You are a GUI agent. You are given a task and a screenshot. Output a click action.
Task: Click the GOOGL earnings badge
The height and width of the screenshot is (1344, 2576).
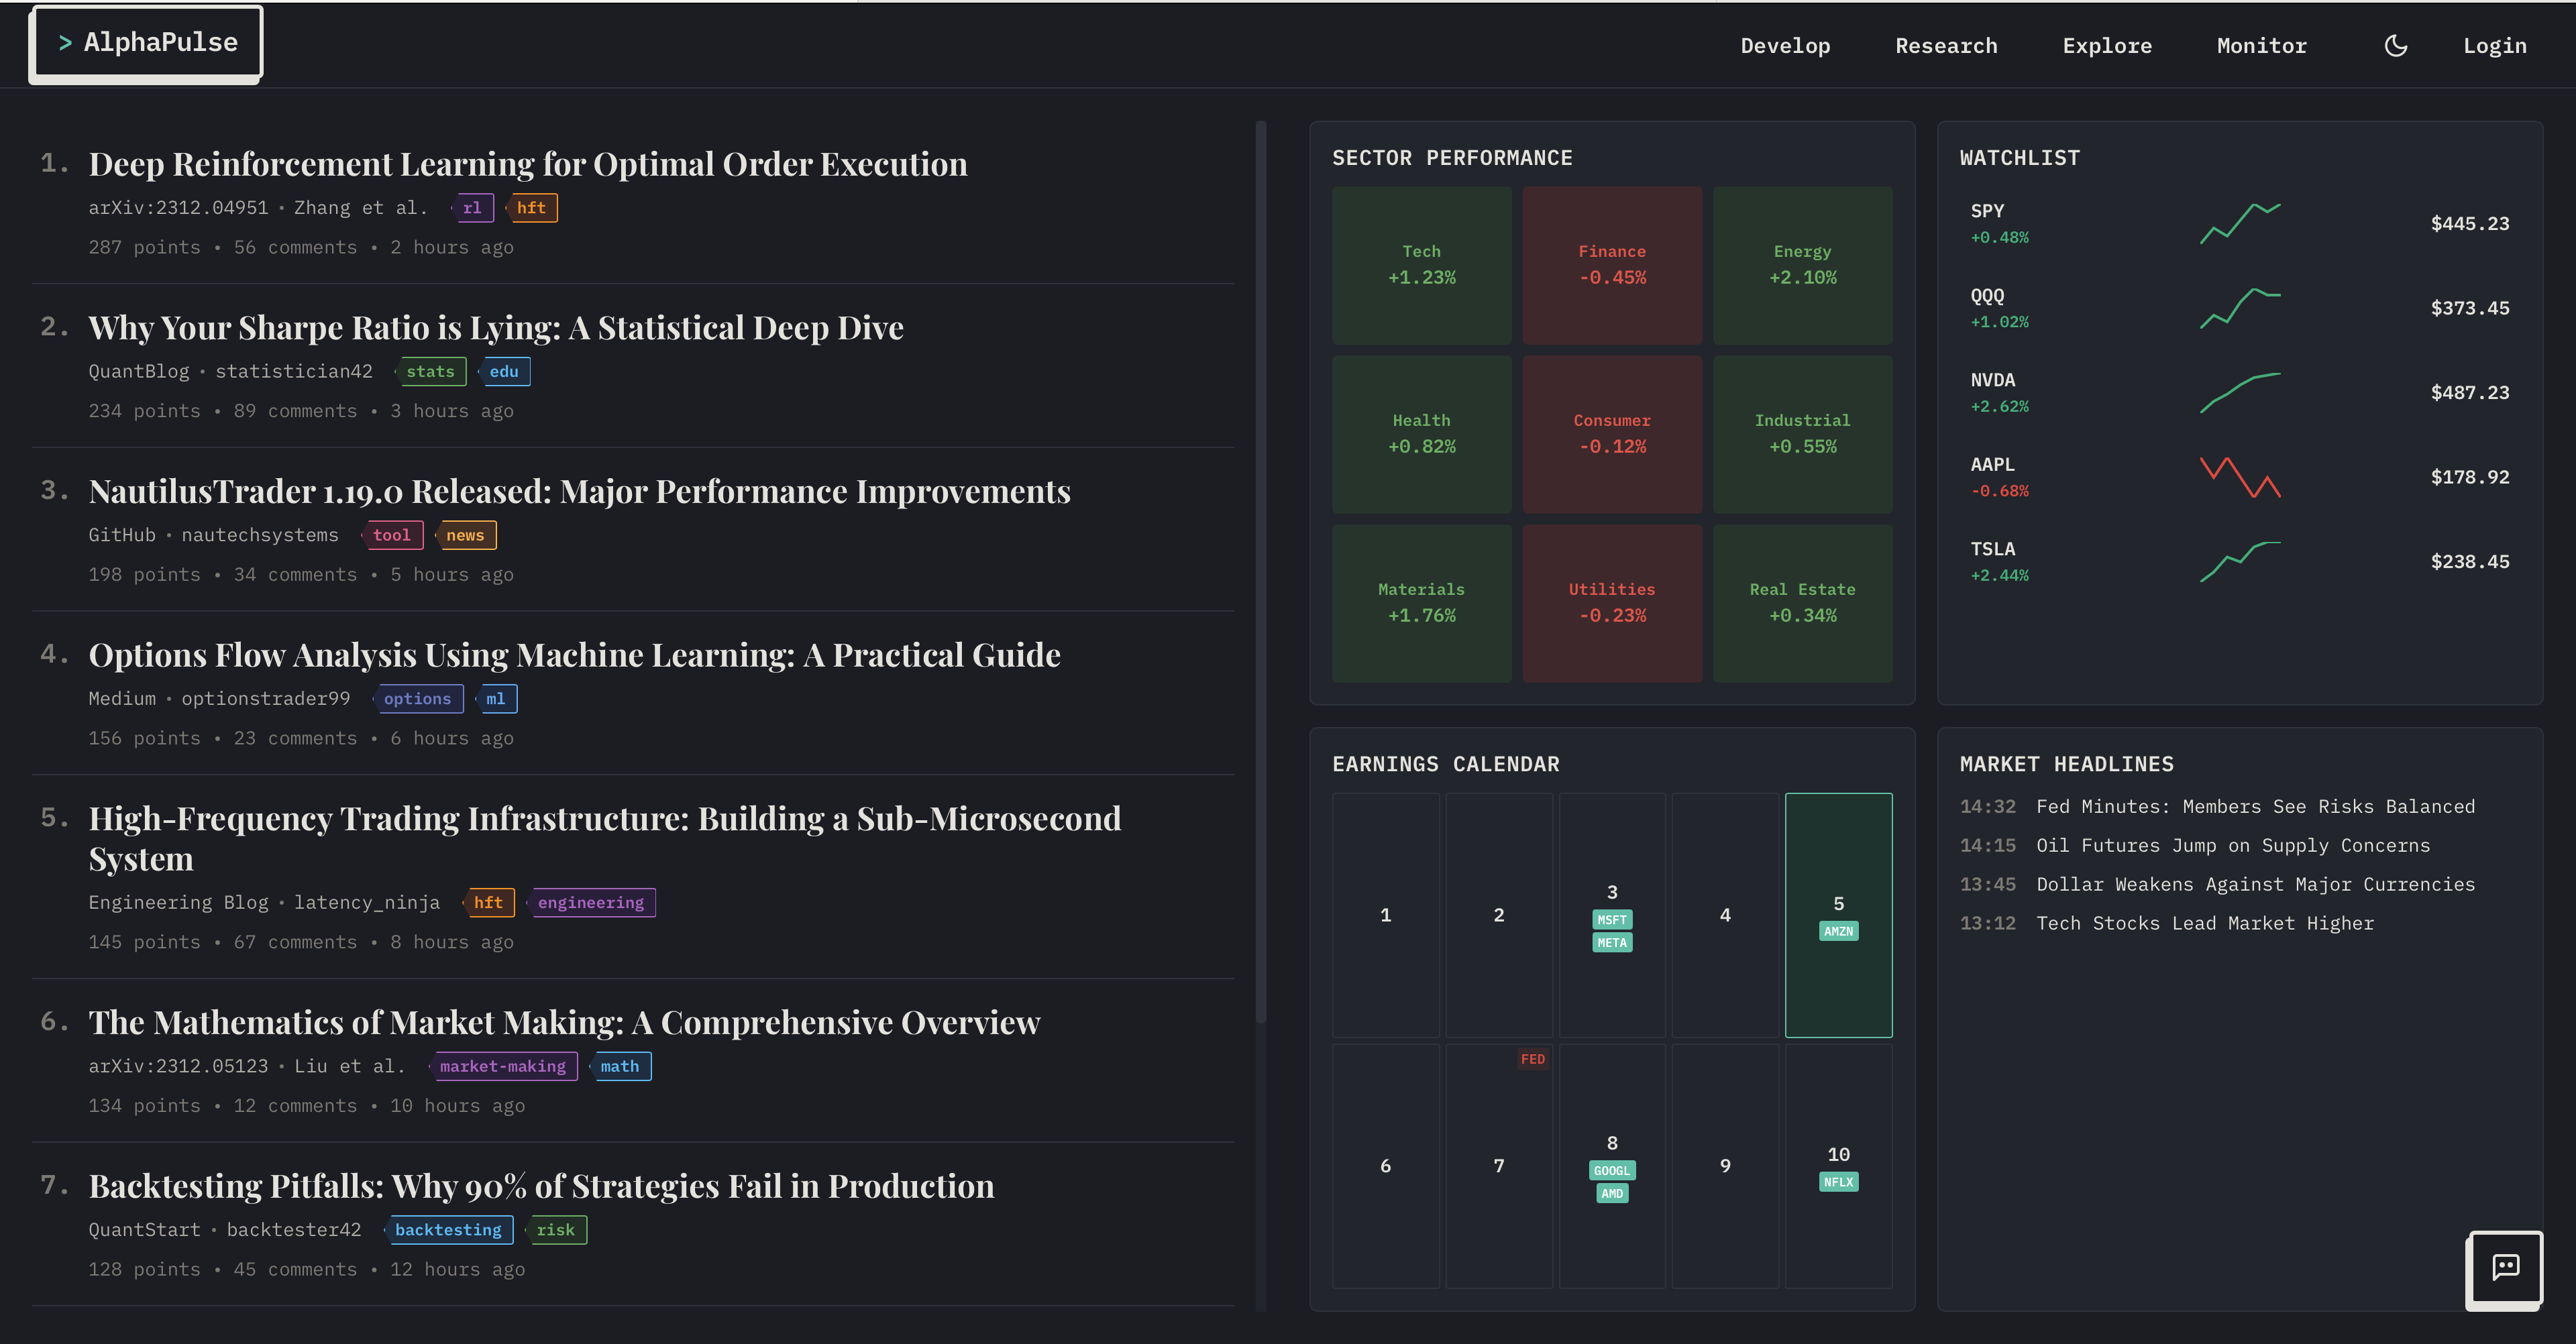1612,1171
